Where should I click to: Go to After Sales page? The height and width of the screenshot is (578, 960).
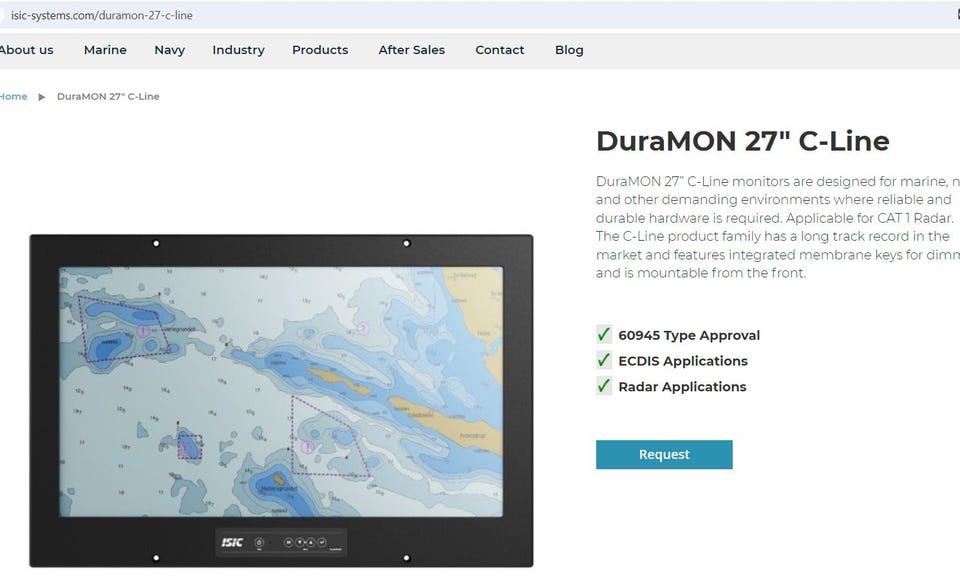[411, 50]
